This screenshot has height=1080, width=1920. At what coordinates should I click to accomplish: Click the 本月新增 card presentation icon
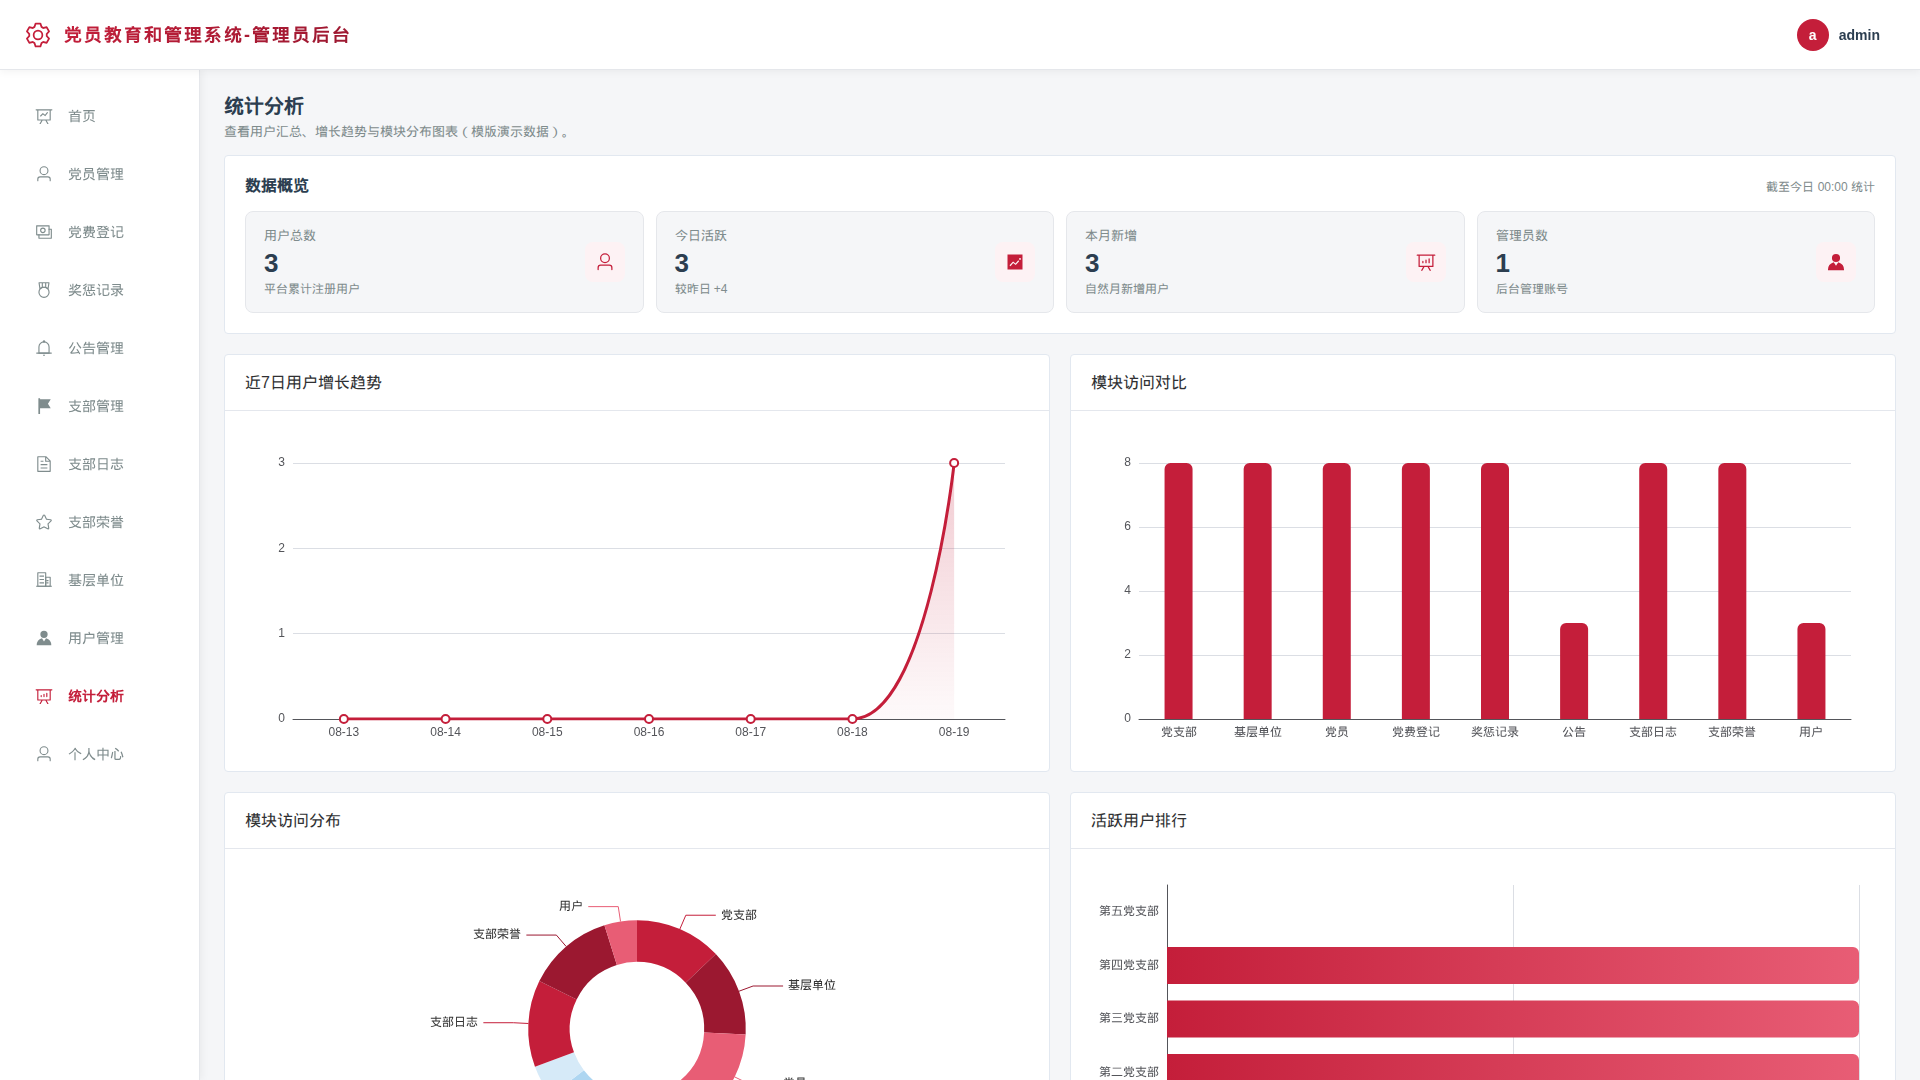[1426, 262]
